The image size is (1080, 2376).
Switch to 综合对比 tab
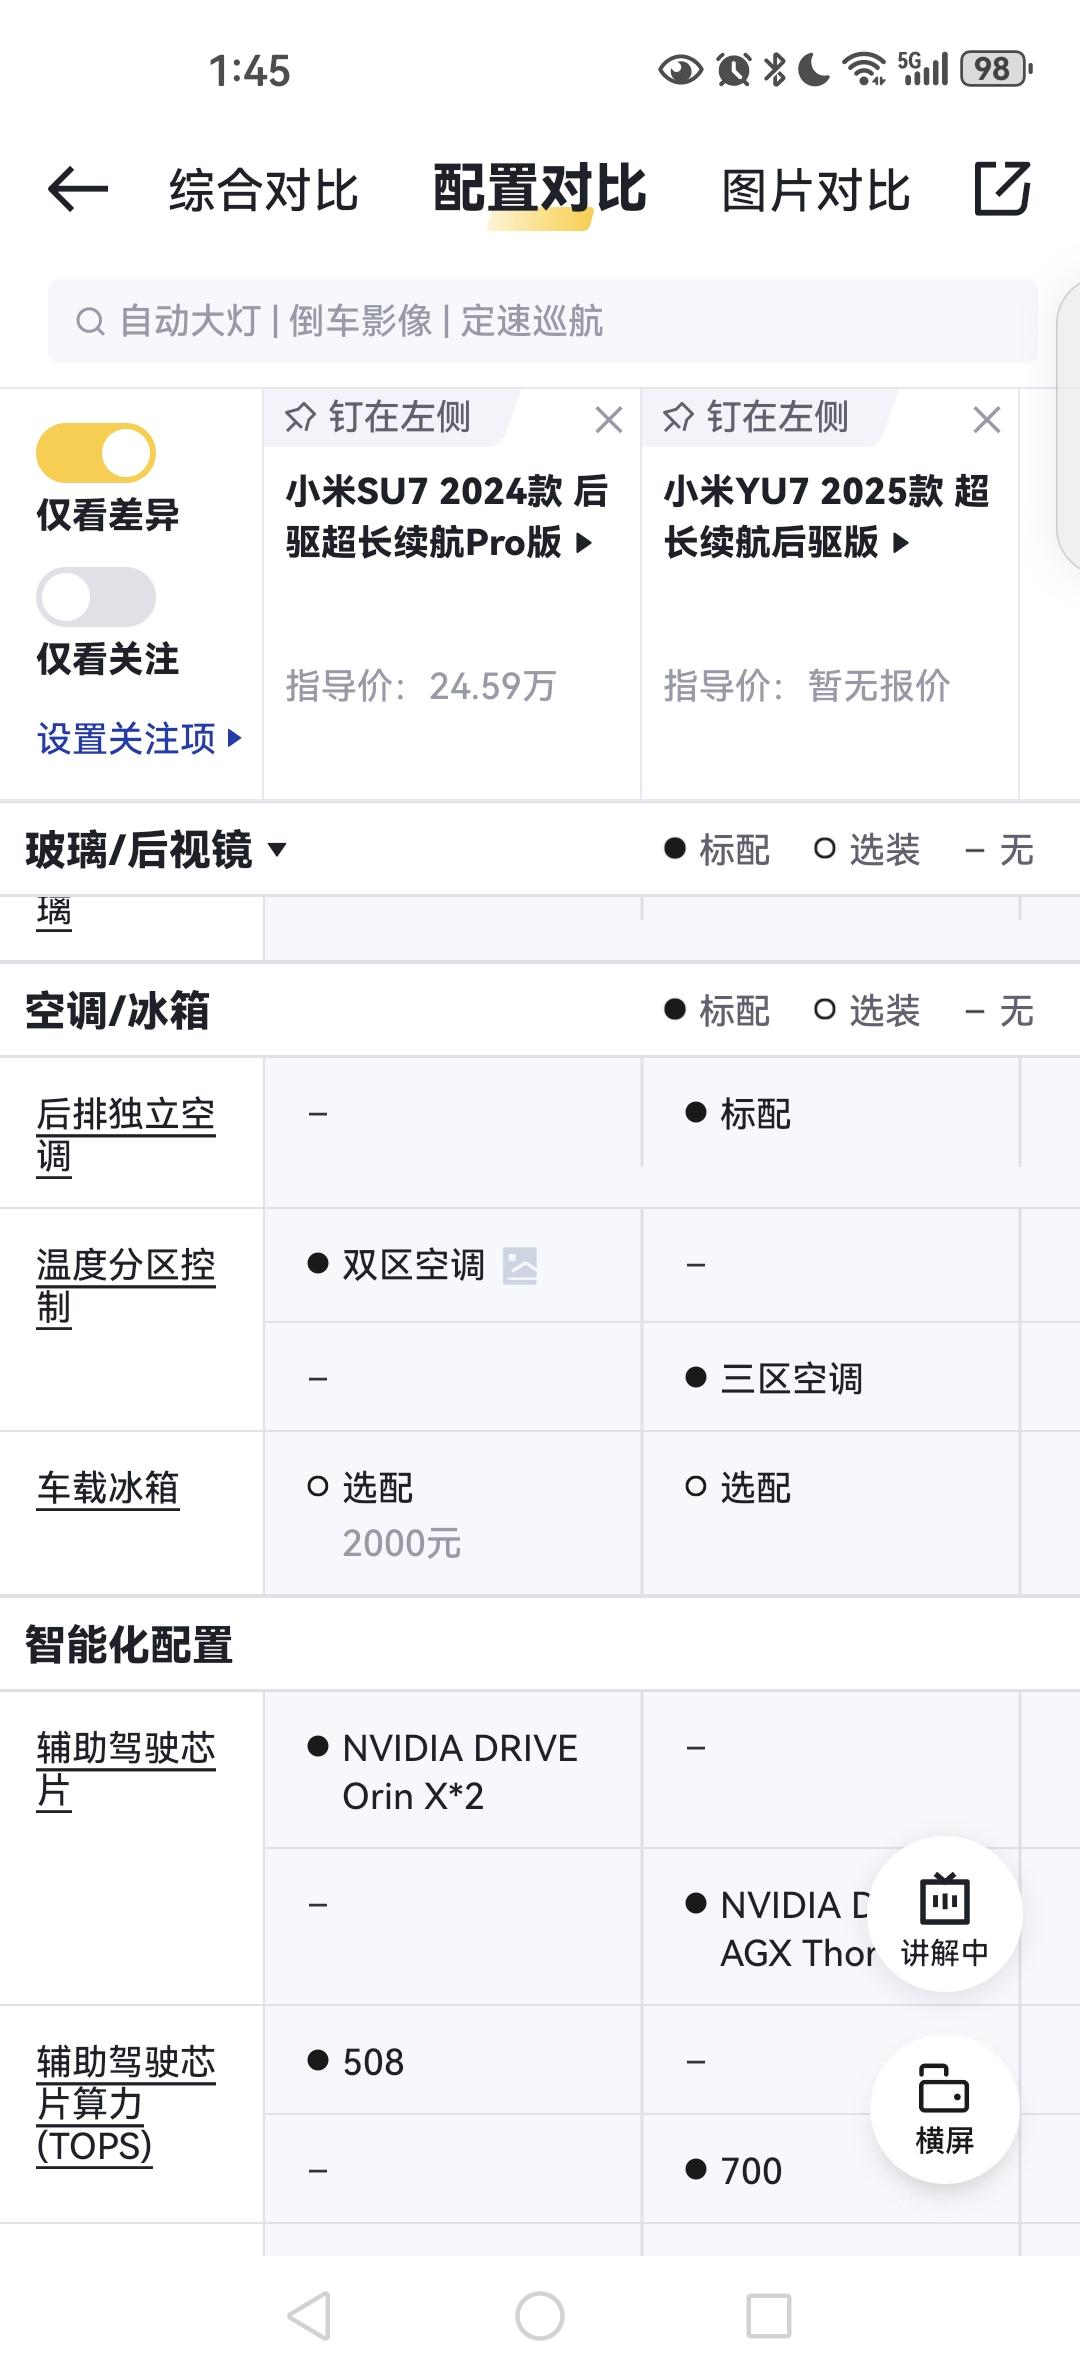click(263, 190)
